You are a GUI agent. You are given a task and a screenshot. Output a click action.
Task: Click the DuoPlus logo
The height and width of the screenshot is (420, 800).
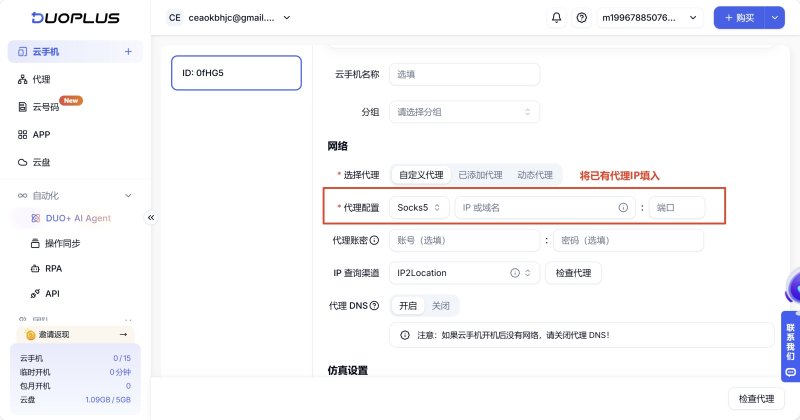coord(76,18)
